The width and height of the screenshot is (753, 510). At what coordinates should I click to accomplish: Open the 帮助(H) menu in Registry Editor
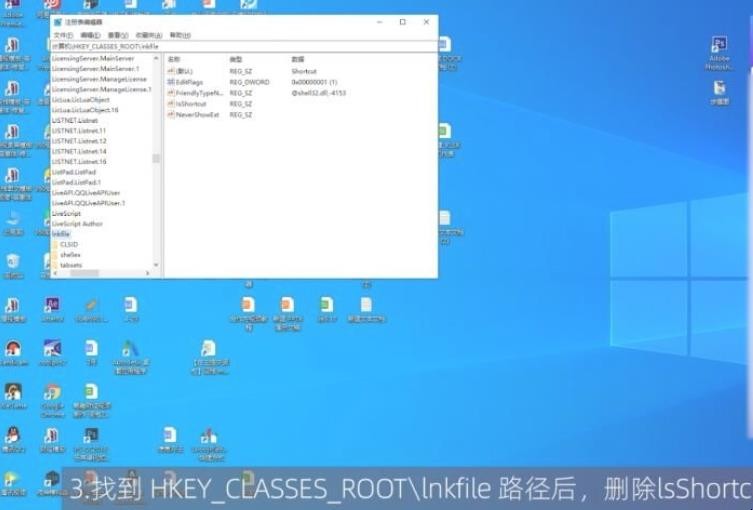click(180, 36)
